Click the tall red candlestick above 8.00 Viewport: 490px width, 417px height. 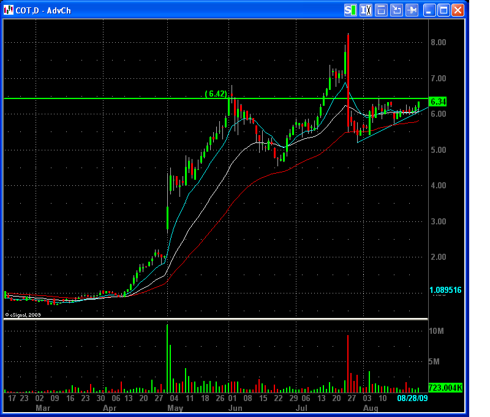pyautogui.click(x=348, y=83)
